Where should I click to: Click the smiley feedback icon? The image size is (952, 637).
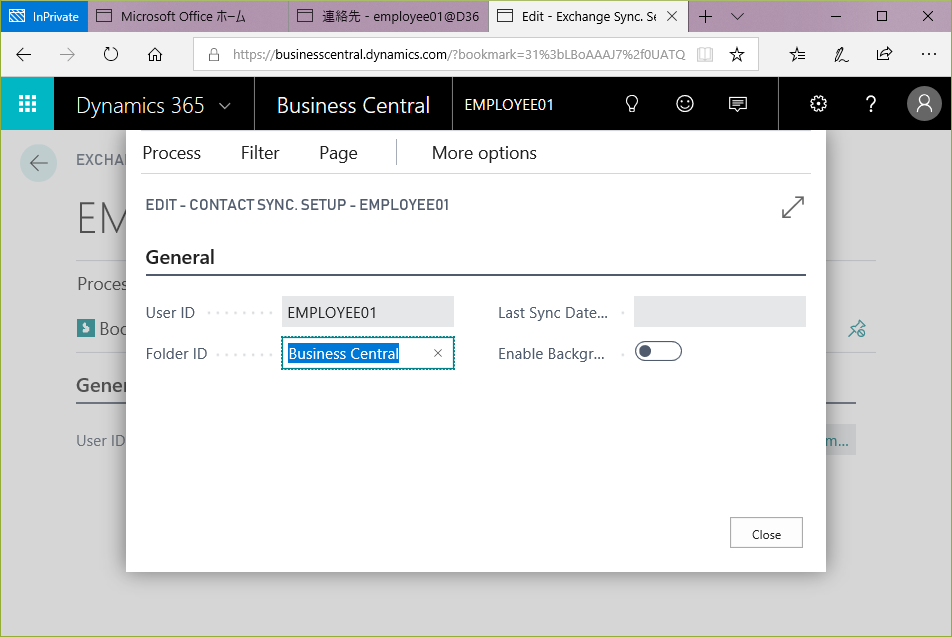pyautogui.click(x=685, y=104)
